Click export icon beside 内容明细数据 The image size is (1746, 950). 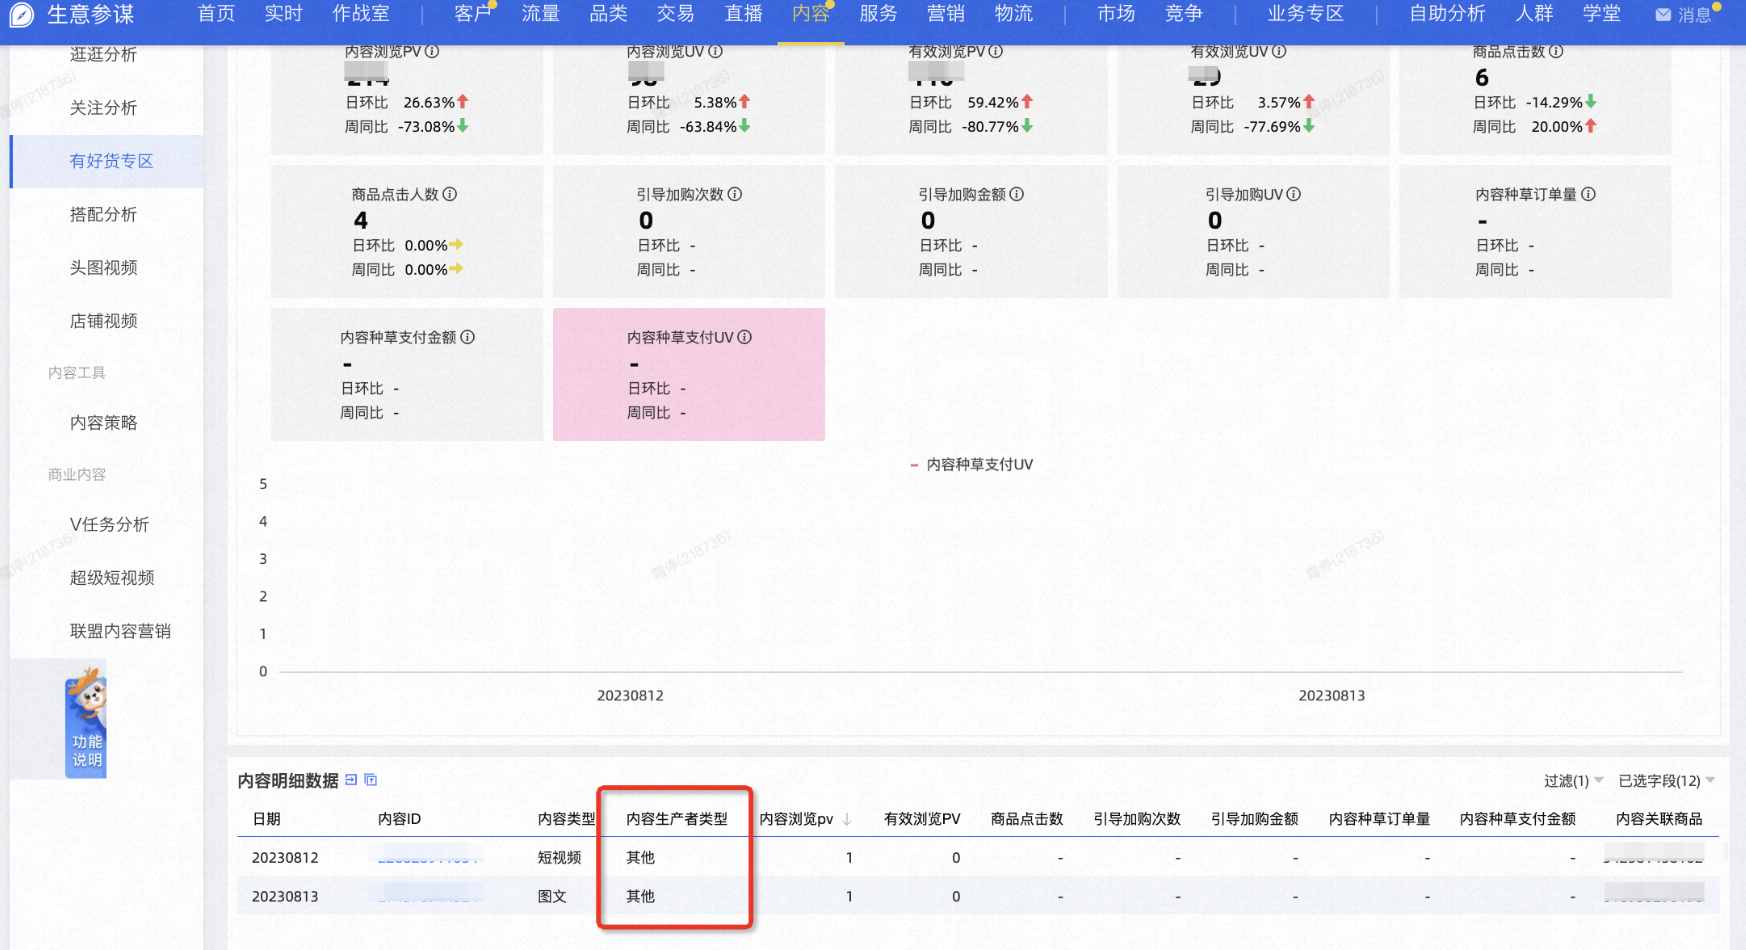pos(351,779)
